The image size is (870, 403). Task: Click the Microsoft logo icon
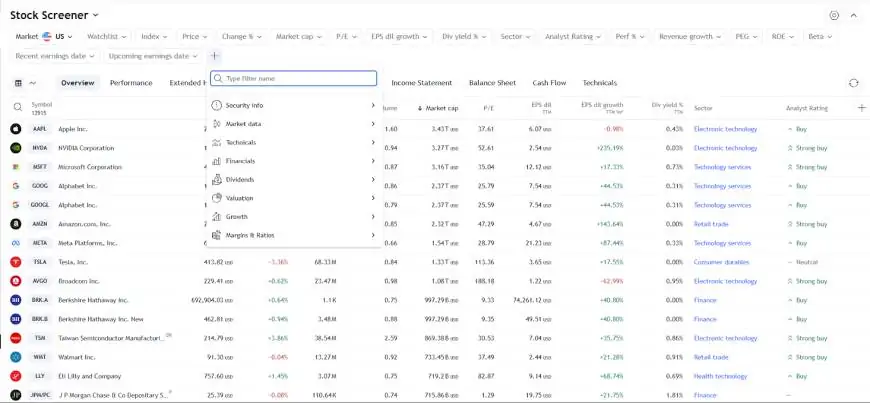[x=16, y=167]
